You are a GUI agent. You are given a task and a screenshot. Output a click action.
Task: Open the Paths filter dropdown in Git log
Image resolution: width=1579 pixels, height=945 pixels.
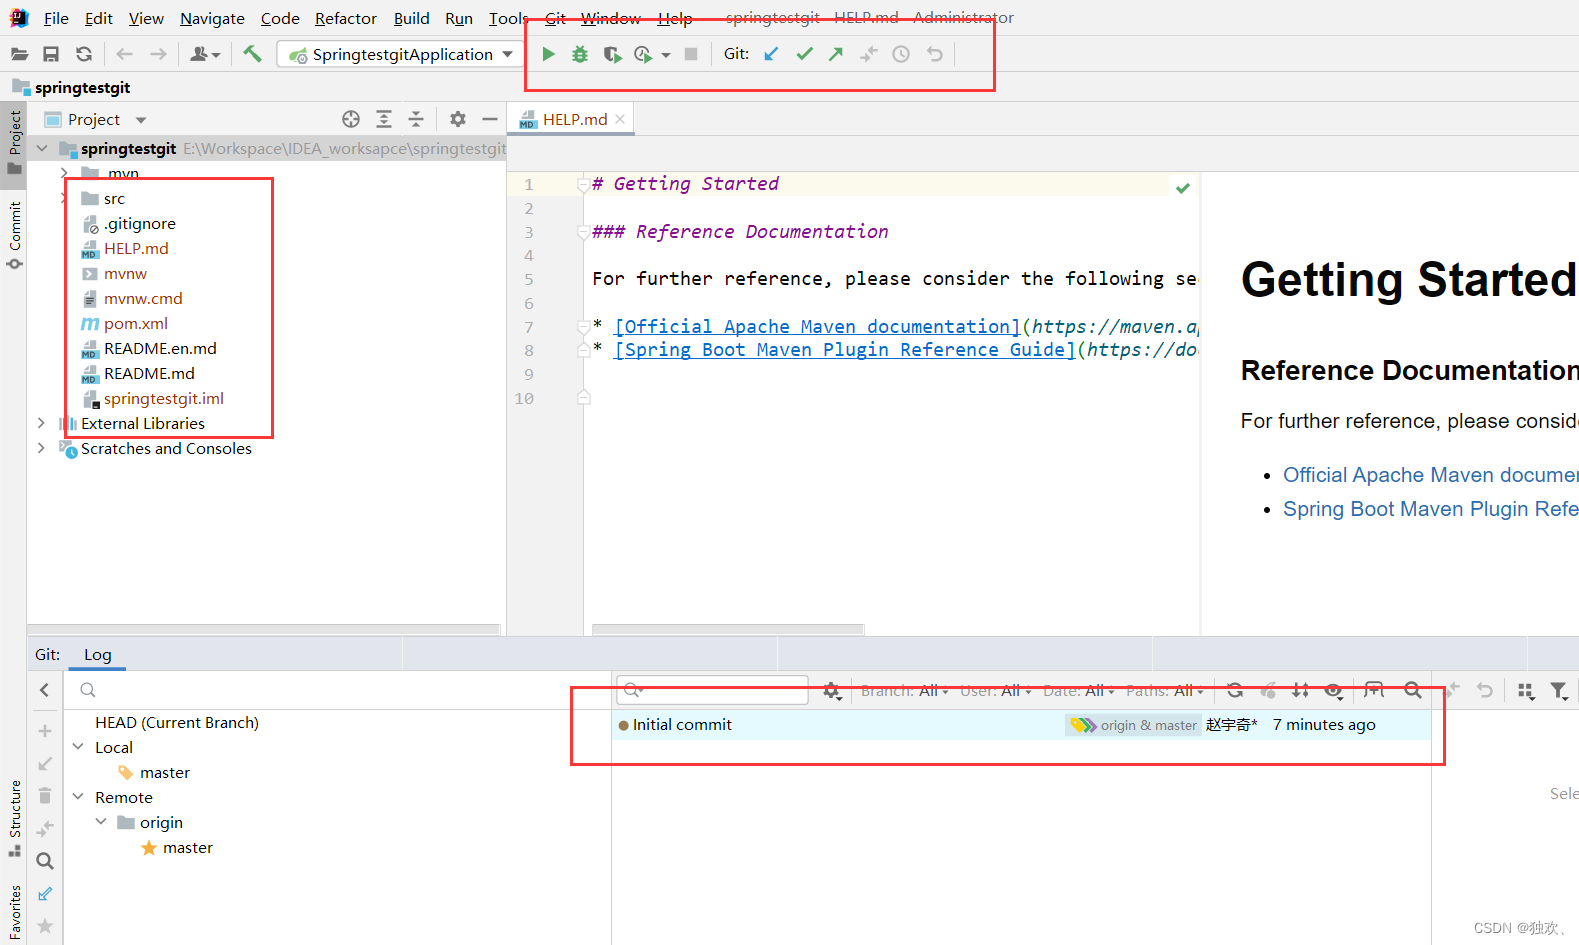pos(1165,691)
